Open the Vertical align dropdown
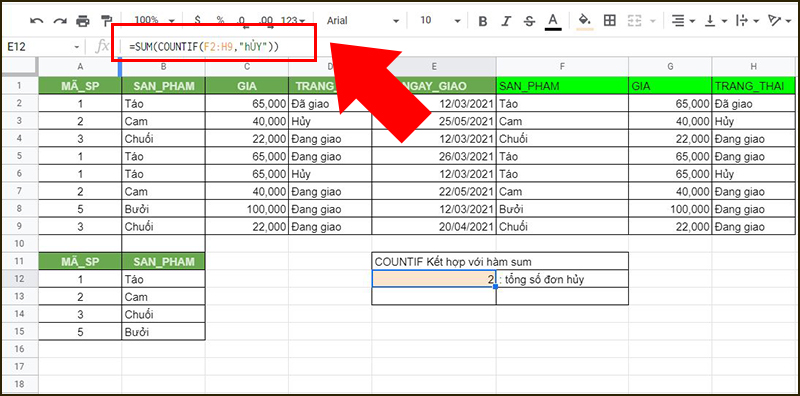 click(x=716, y=21)
